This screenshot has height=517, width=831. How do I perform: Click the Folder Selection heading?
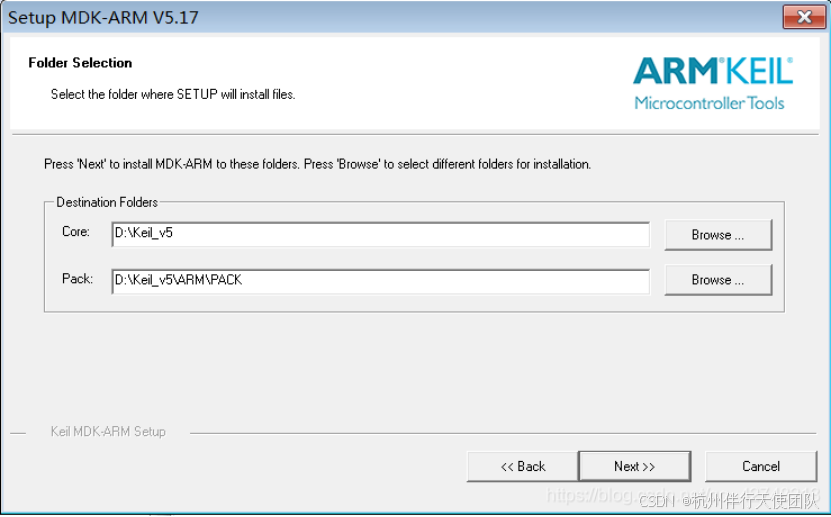(80, 63)
